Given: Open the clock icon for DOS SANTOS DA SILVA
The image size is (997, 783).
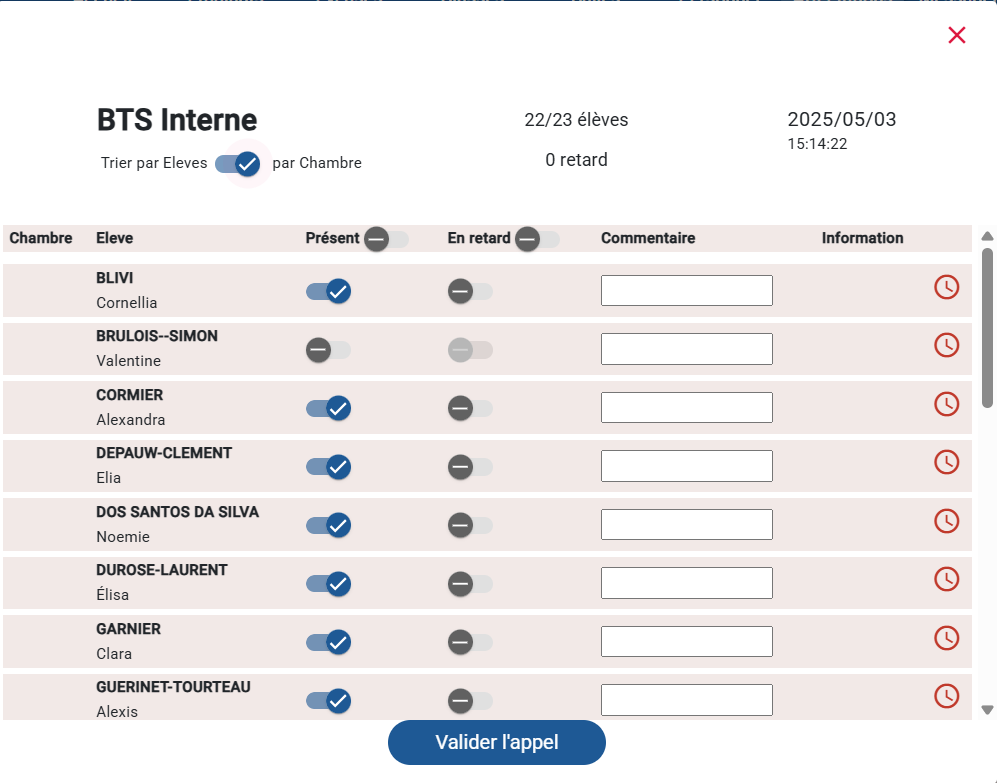Looking at the screenshot, I should pyautogui.click(x=946, y=521).
